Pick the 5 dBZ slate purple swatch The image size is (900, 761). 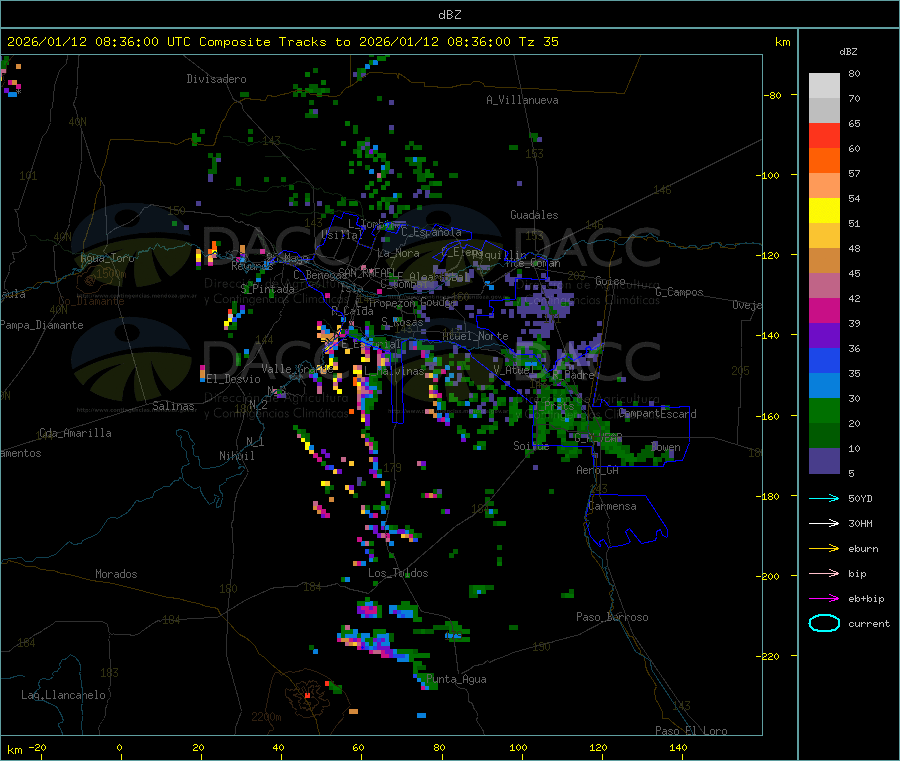click(x=824, y=461)
